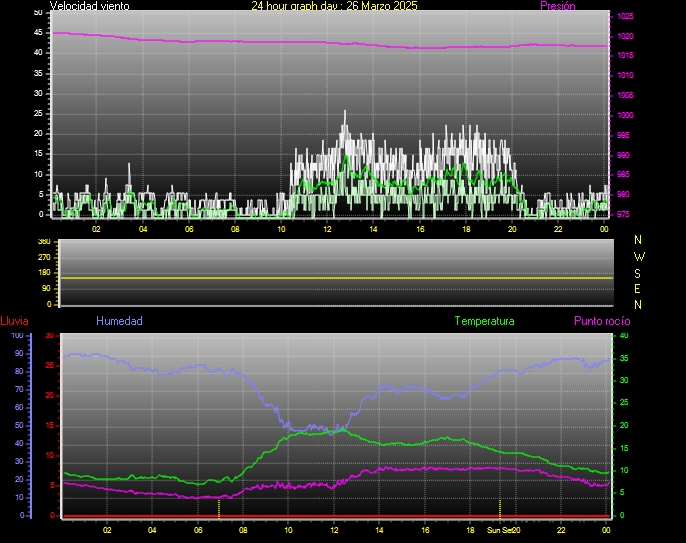Viewport: 686px width, 543px height.
Task: Click the "25" value on the red rain axis
Action: (x=49, y=365)
